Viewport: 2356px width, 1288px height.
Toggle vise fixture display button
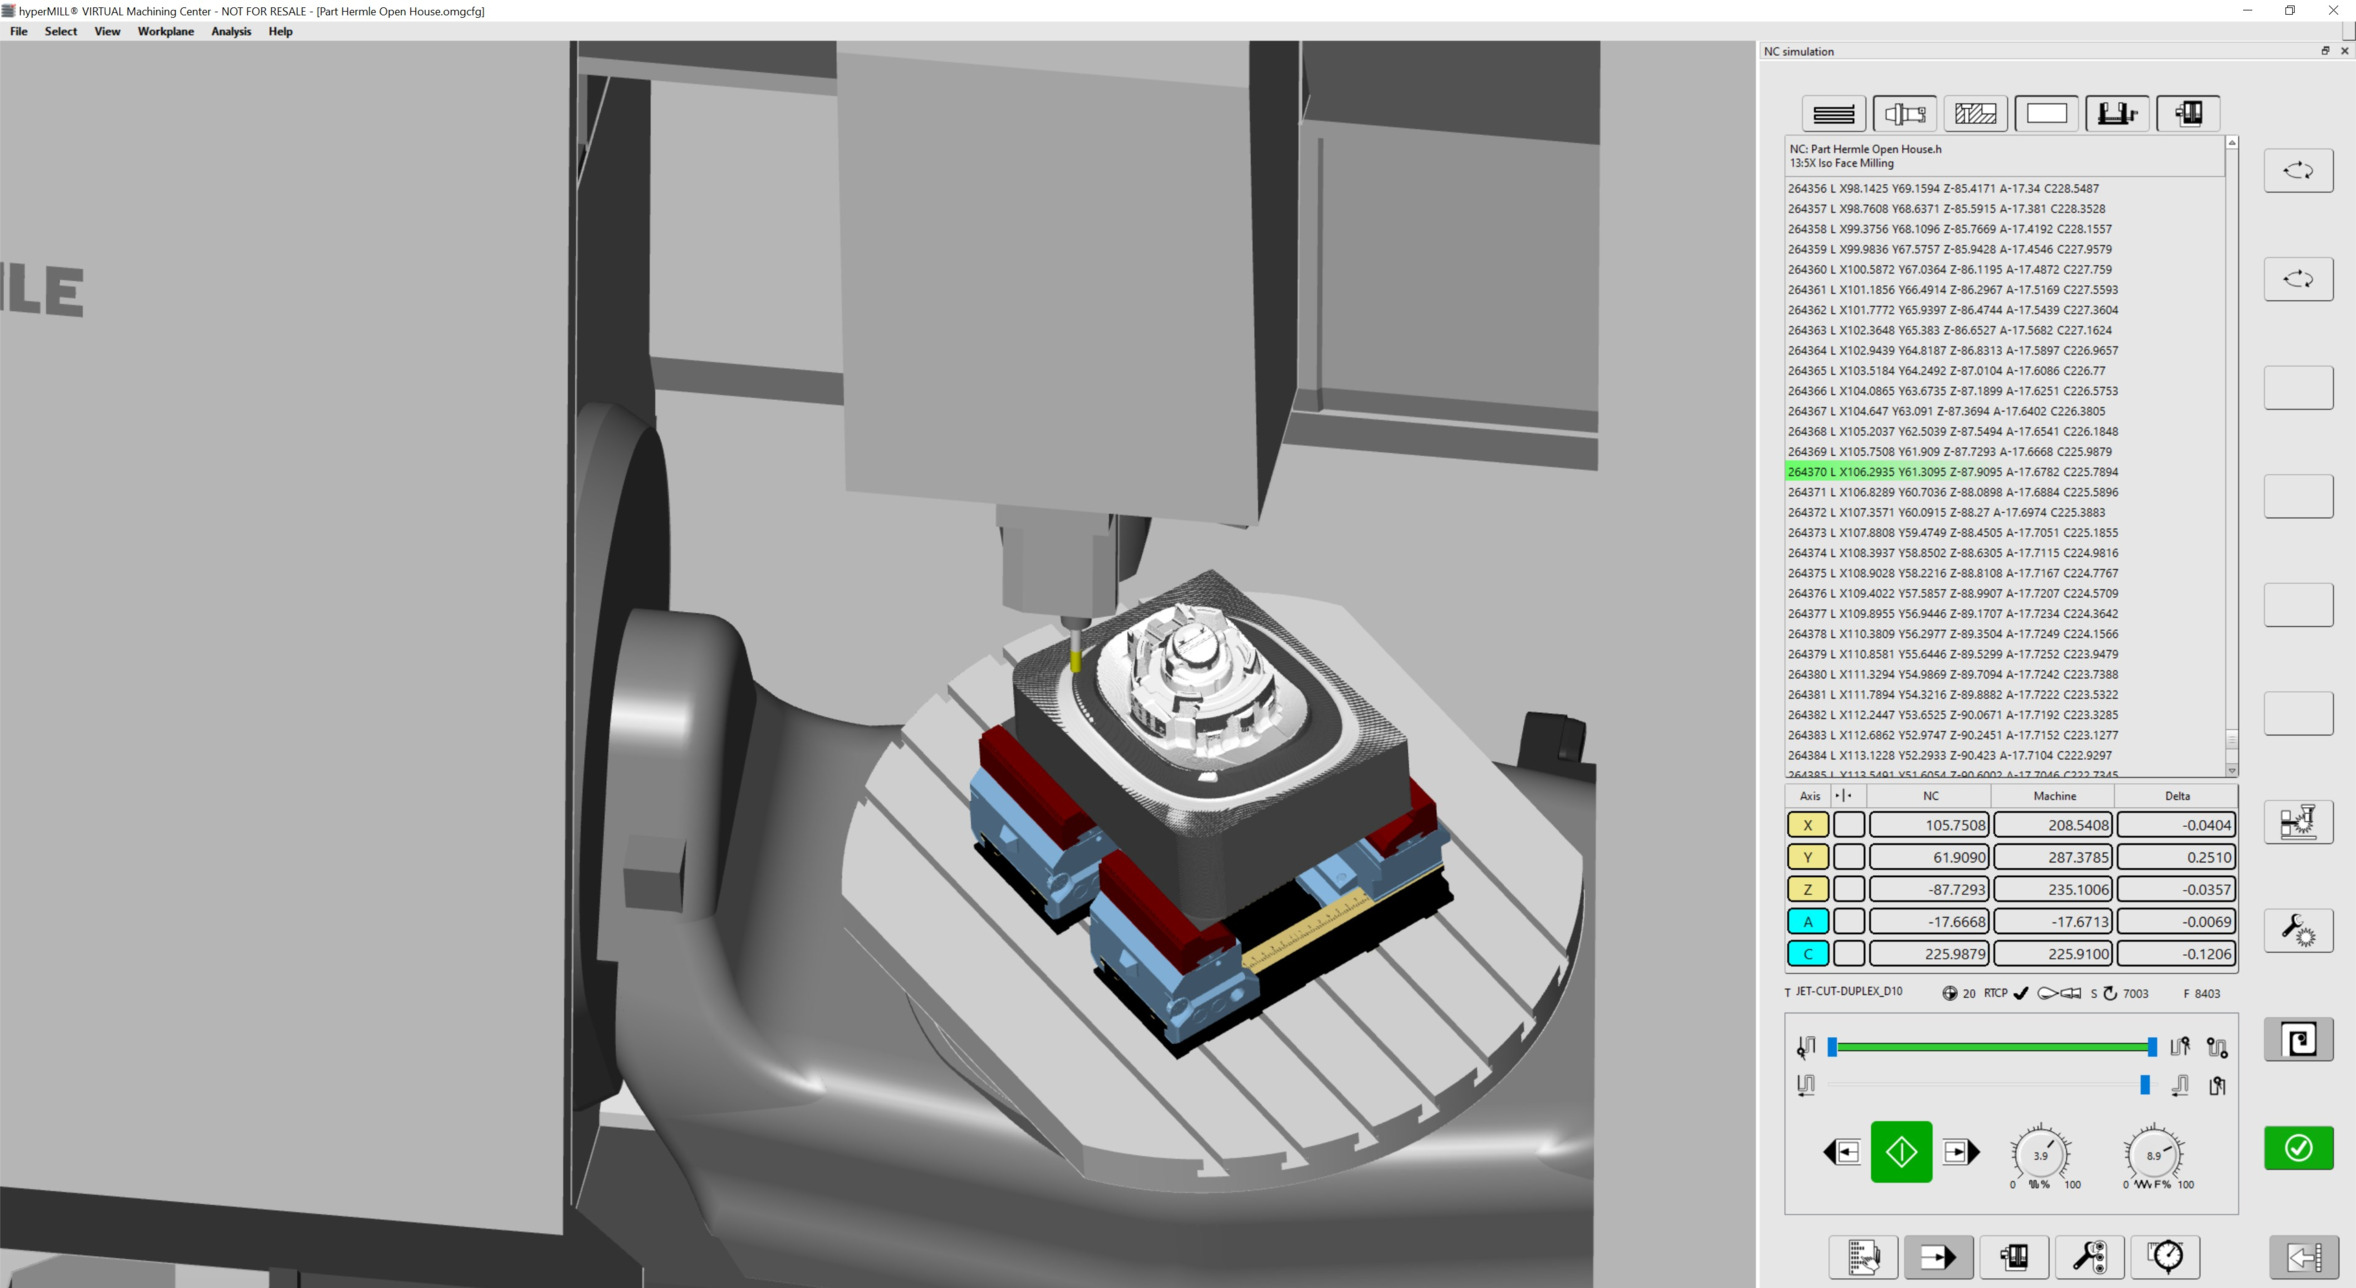click(2117, 114)
